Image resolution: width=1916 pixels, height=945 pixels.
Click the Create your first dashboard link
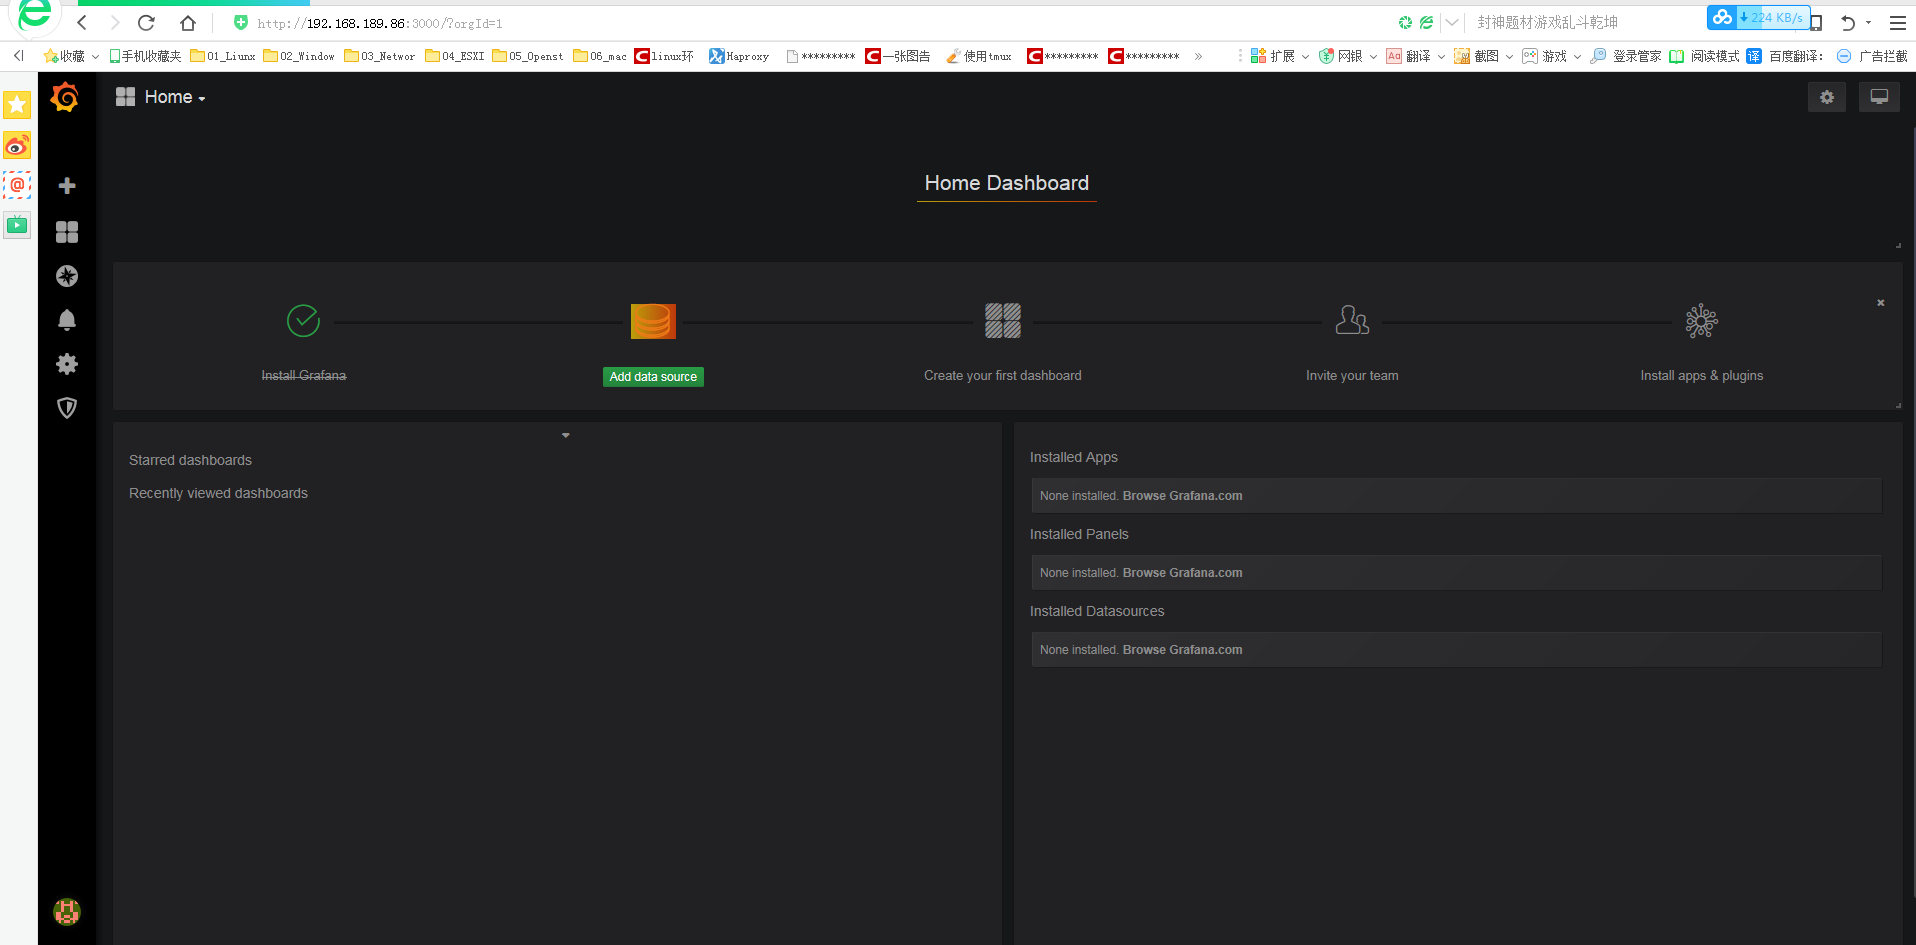tap(1003, 376)
